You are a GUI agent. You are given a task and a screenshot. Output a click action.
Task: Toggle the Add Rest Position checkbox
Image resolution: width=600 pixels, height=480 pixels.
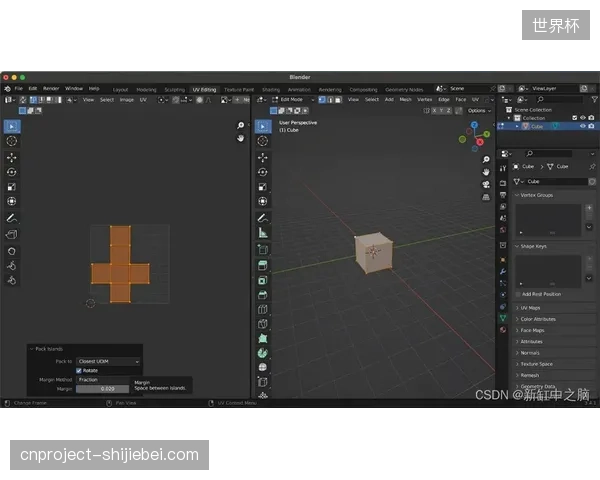[x=518, y=294]
